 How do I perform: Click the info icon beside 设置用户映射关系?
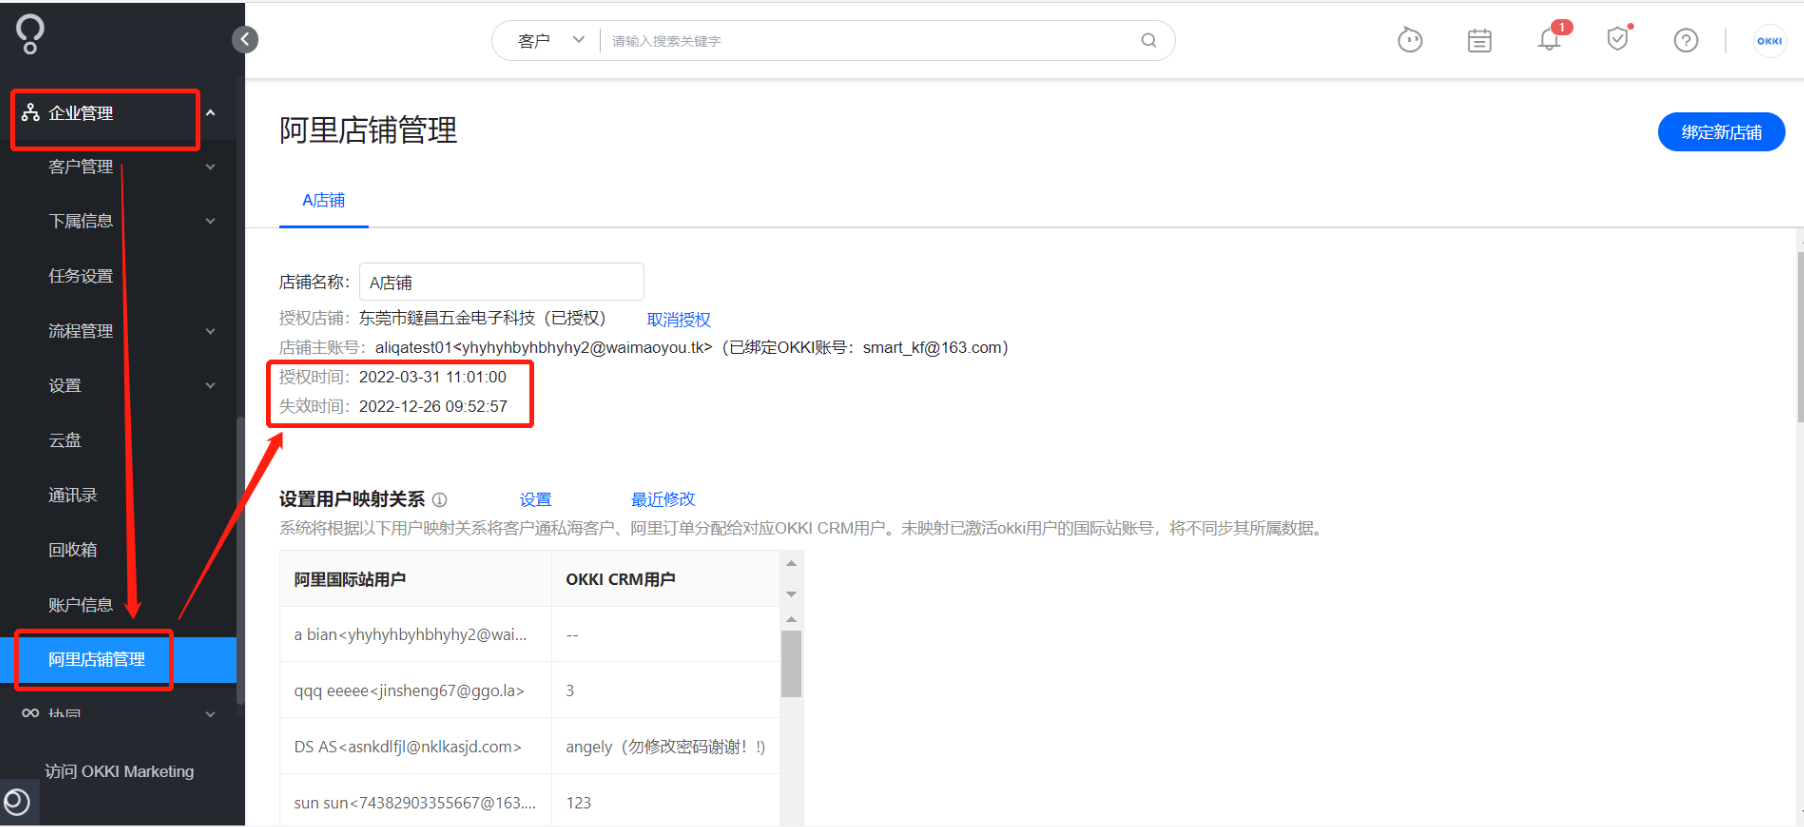click(439, 499)
